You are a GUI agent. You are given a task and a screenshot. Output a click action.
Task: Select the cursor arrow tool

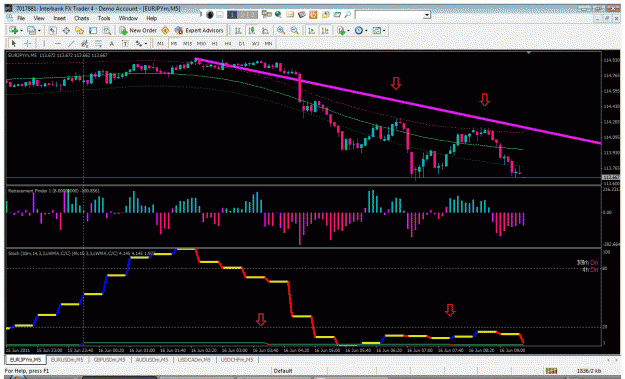pyautogui.click(x=14, y=43)
